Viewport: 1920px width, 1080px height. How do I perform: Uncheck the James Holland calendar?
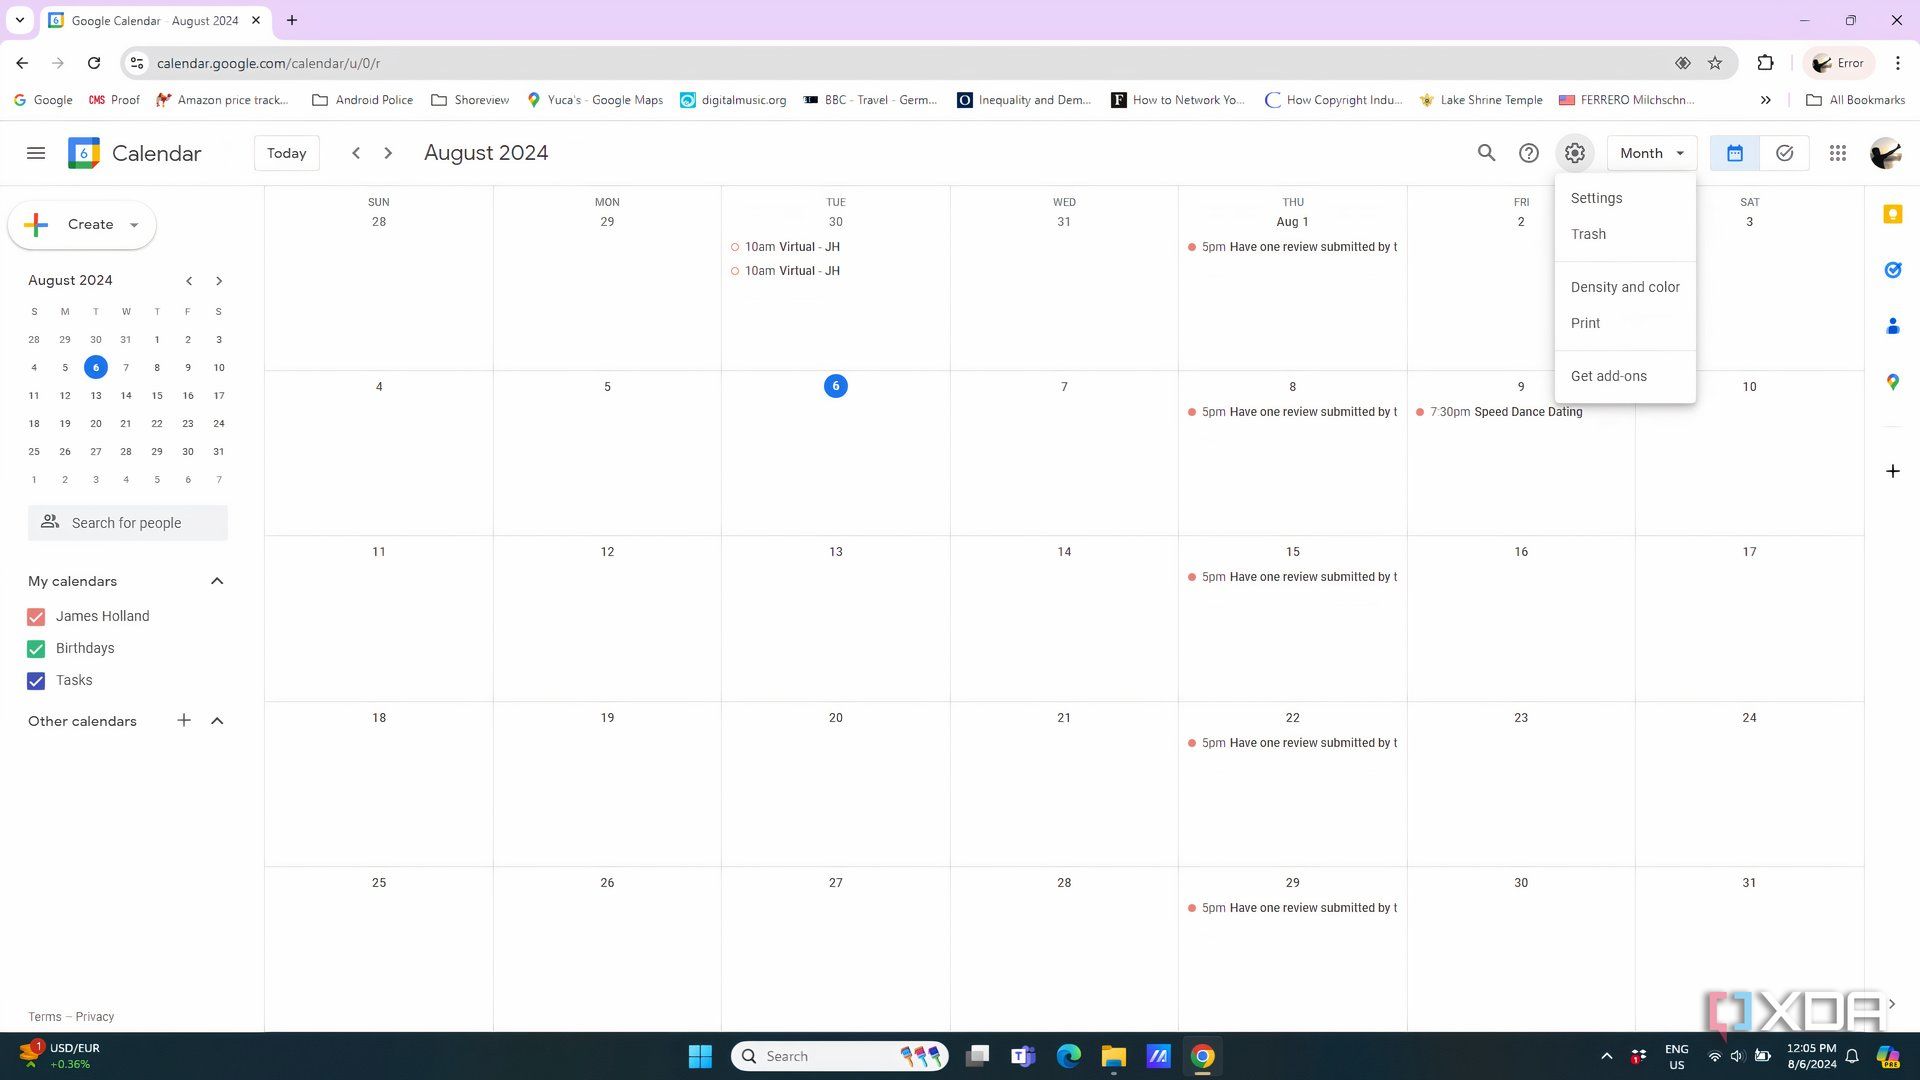point(36,617)
